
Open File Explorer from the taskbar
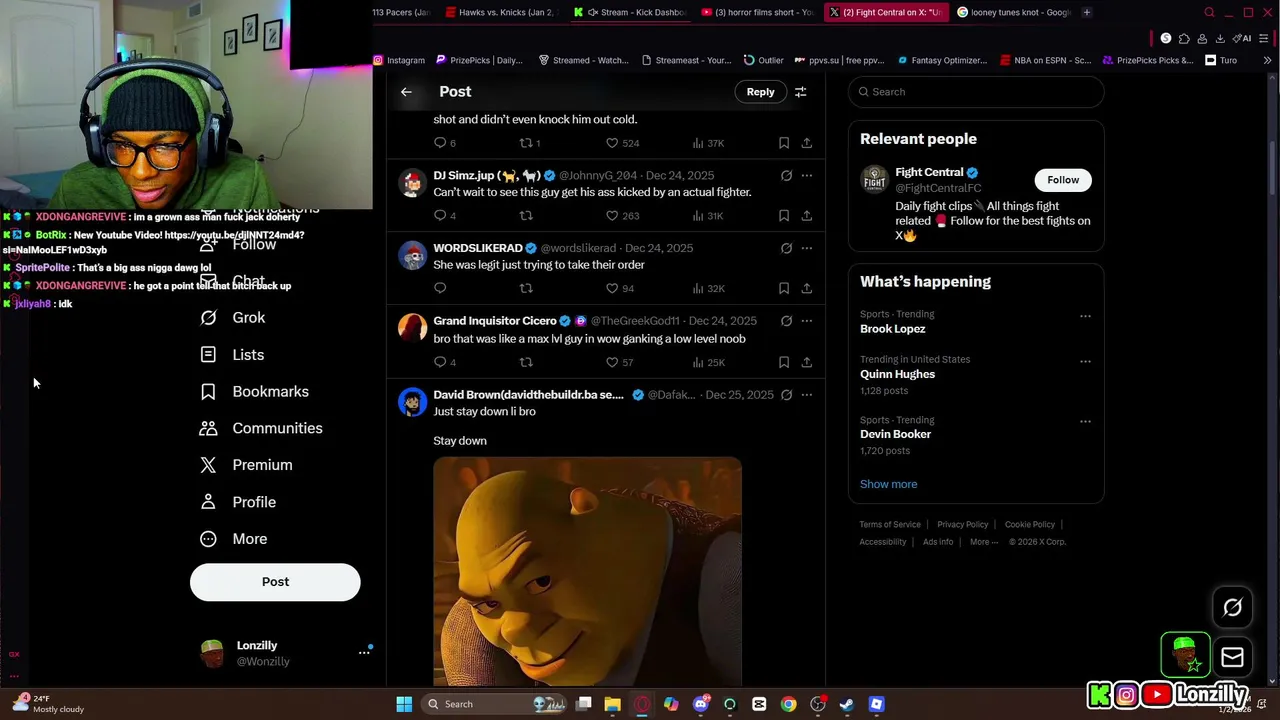pyautogui.click(x=613, y=704)
